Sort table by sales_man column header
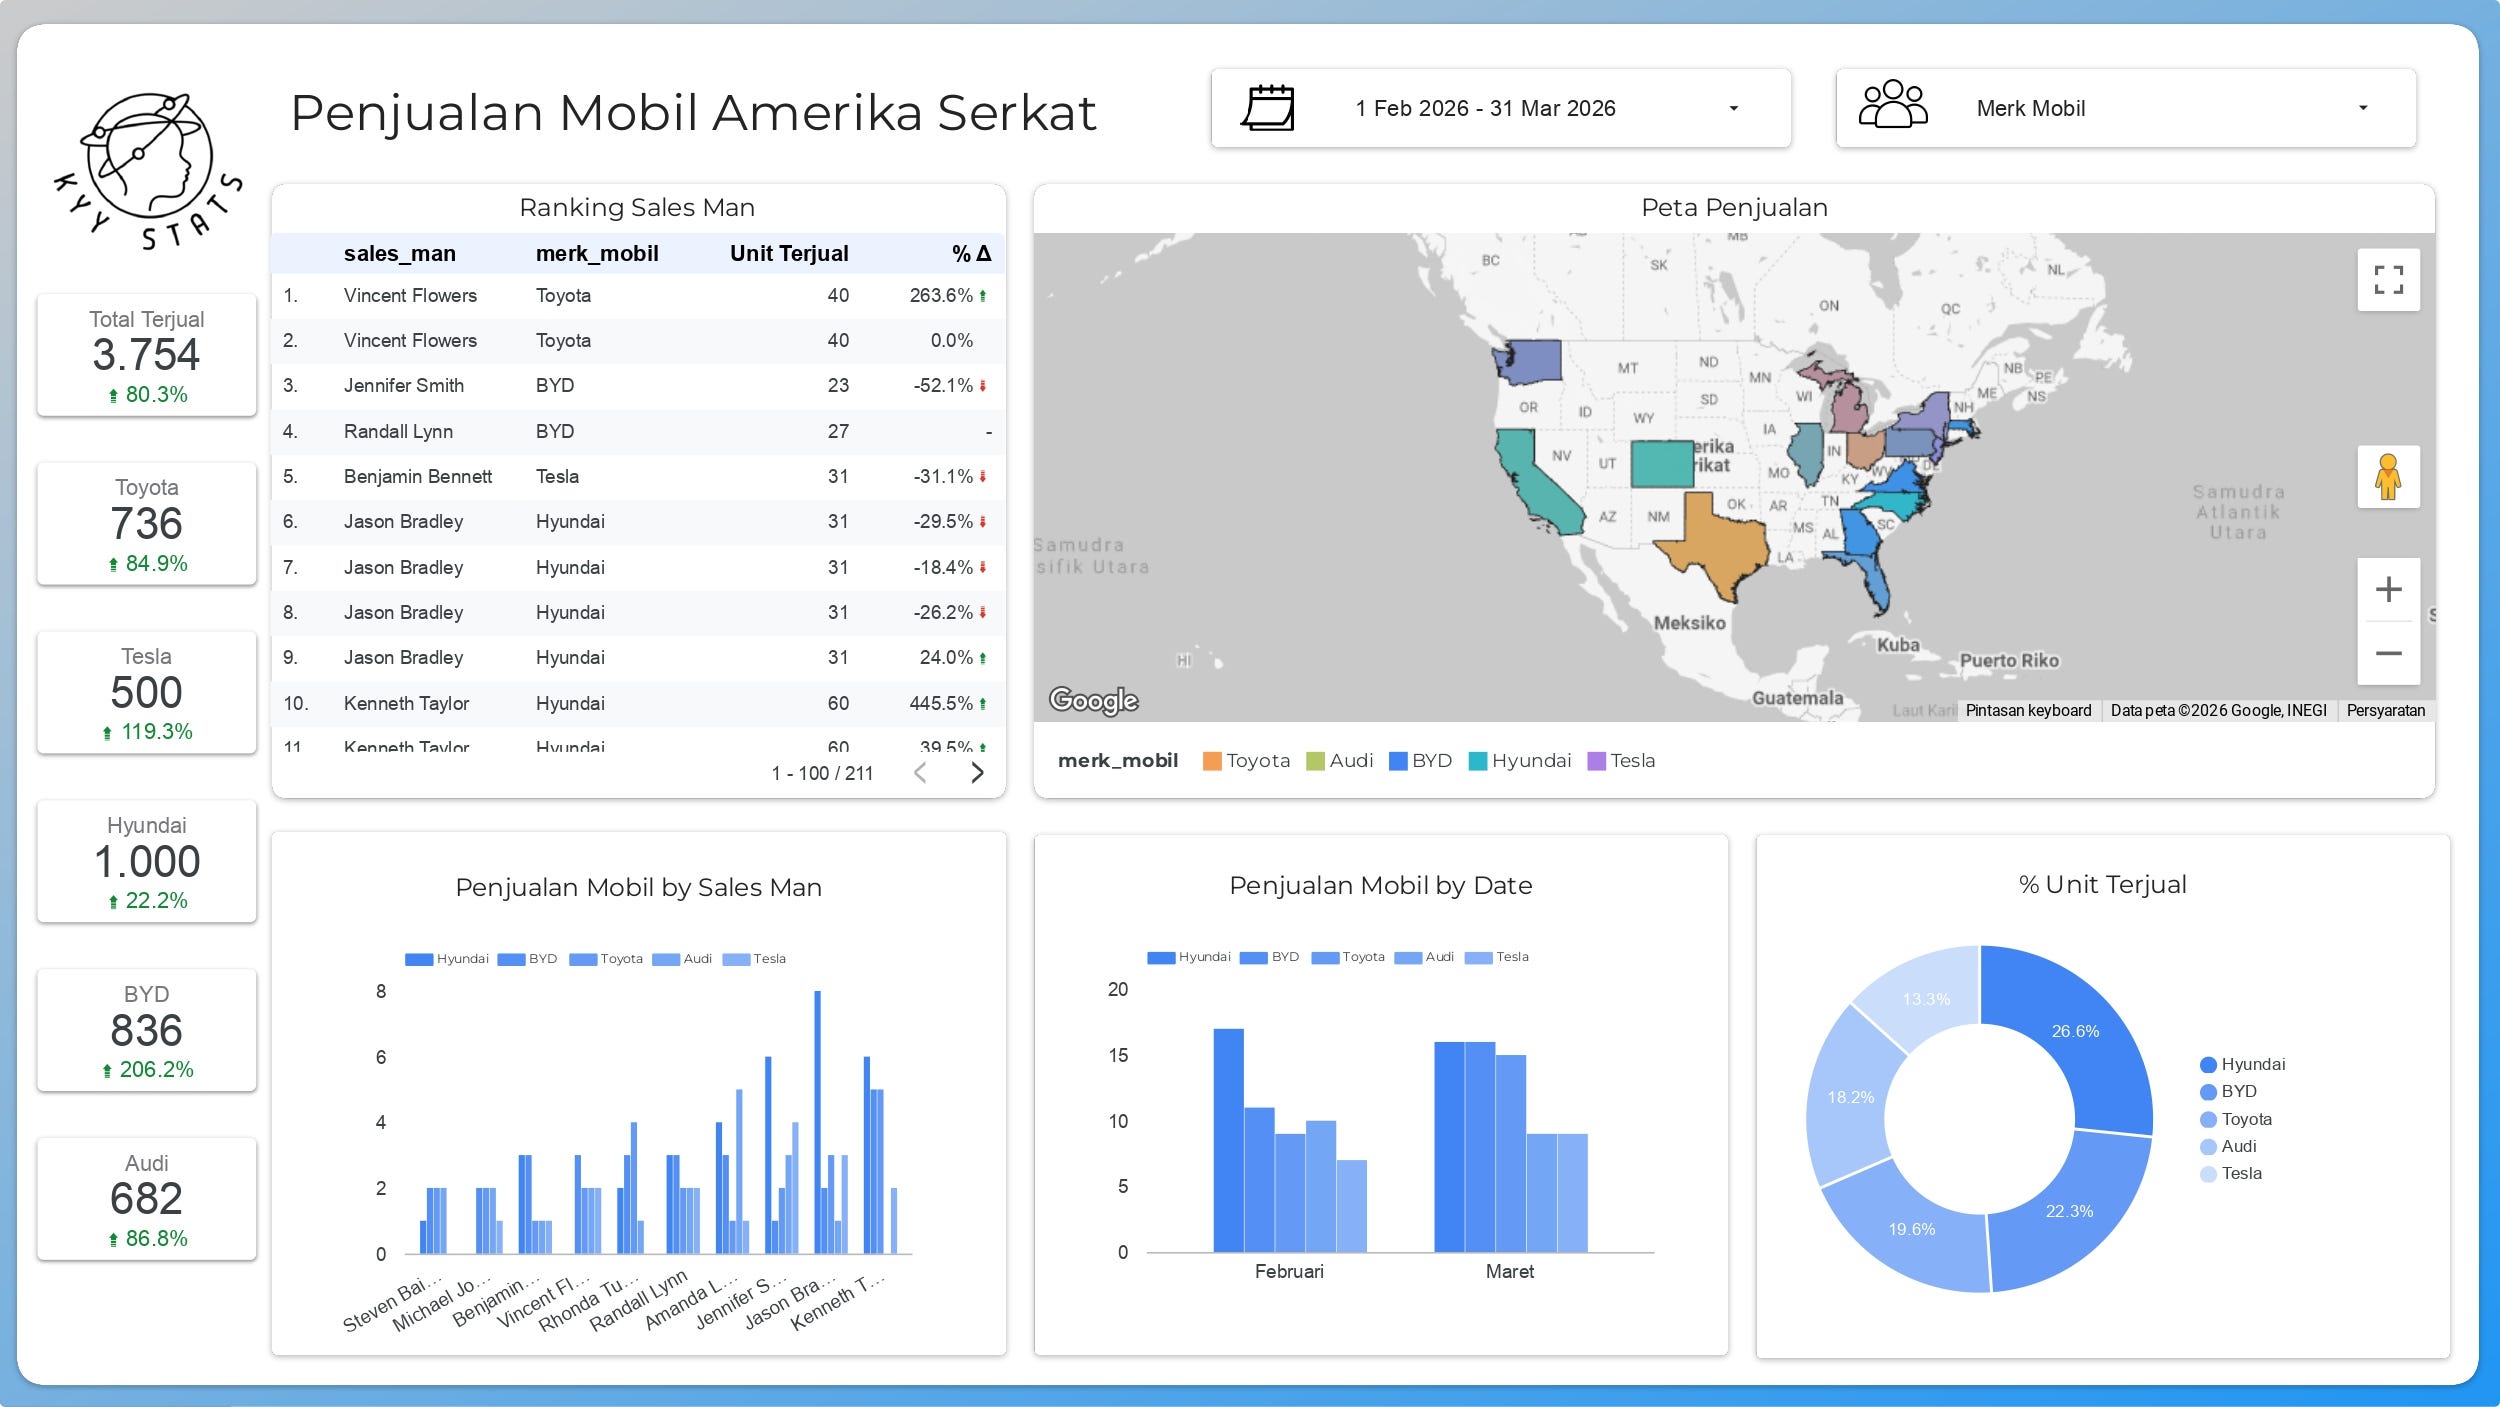 click(399, 254)
